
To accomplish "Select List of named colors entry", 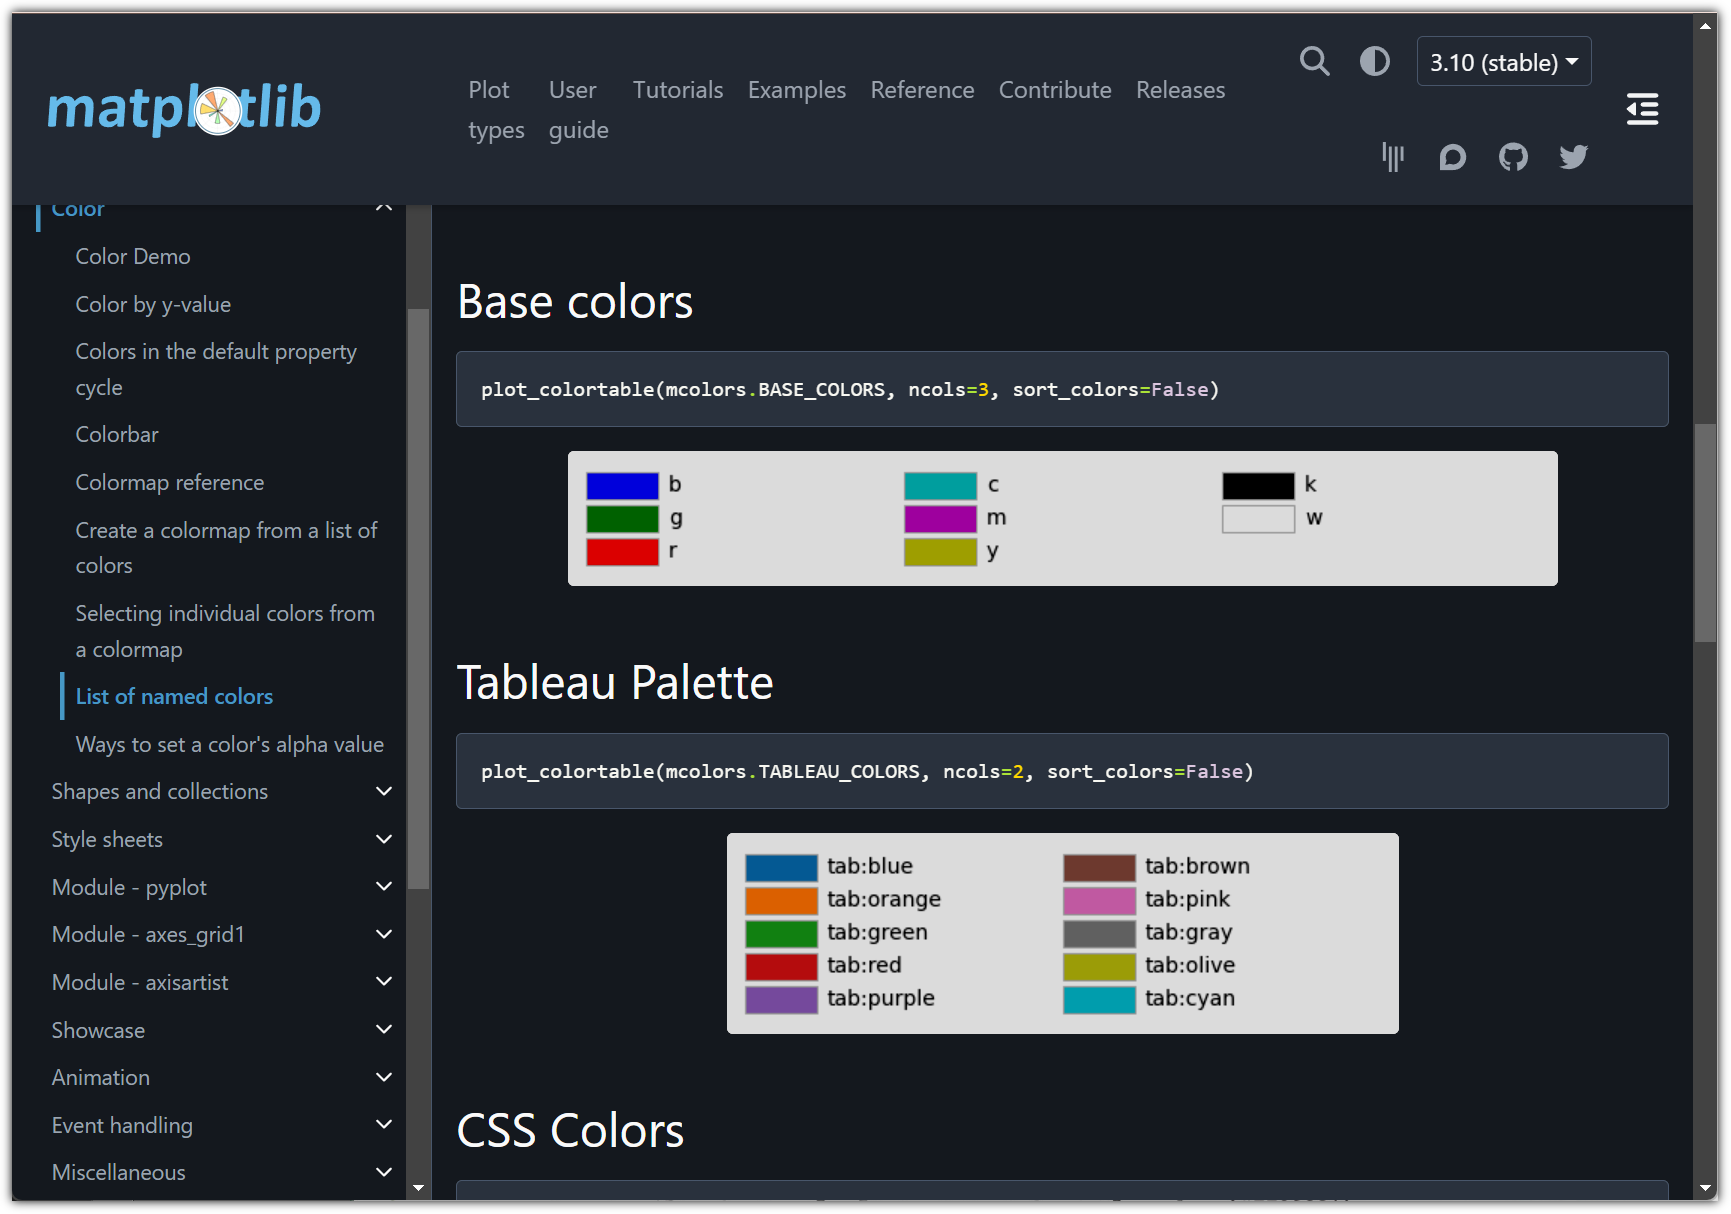I will coord(174,696).
